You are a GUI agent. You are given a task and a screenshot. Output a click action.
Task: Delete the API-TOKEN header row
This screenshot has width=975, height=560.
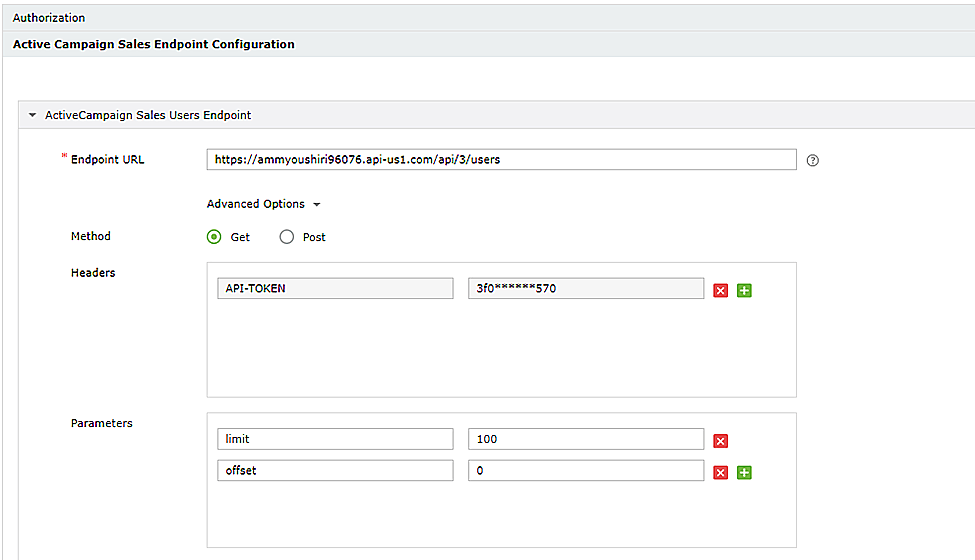(x=720, y=290)
